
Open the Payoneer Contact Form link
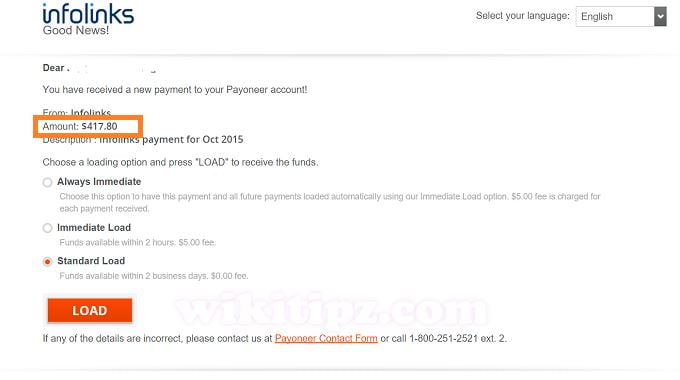coord(326,338)
